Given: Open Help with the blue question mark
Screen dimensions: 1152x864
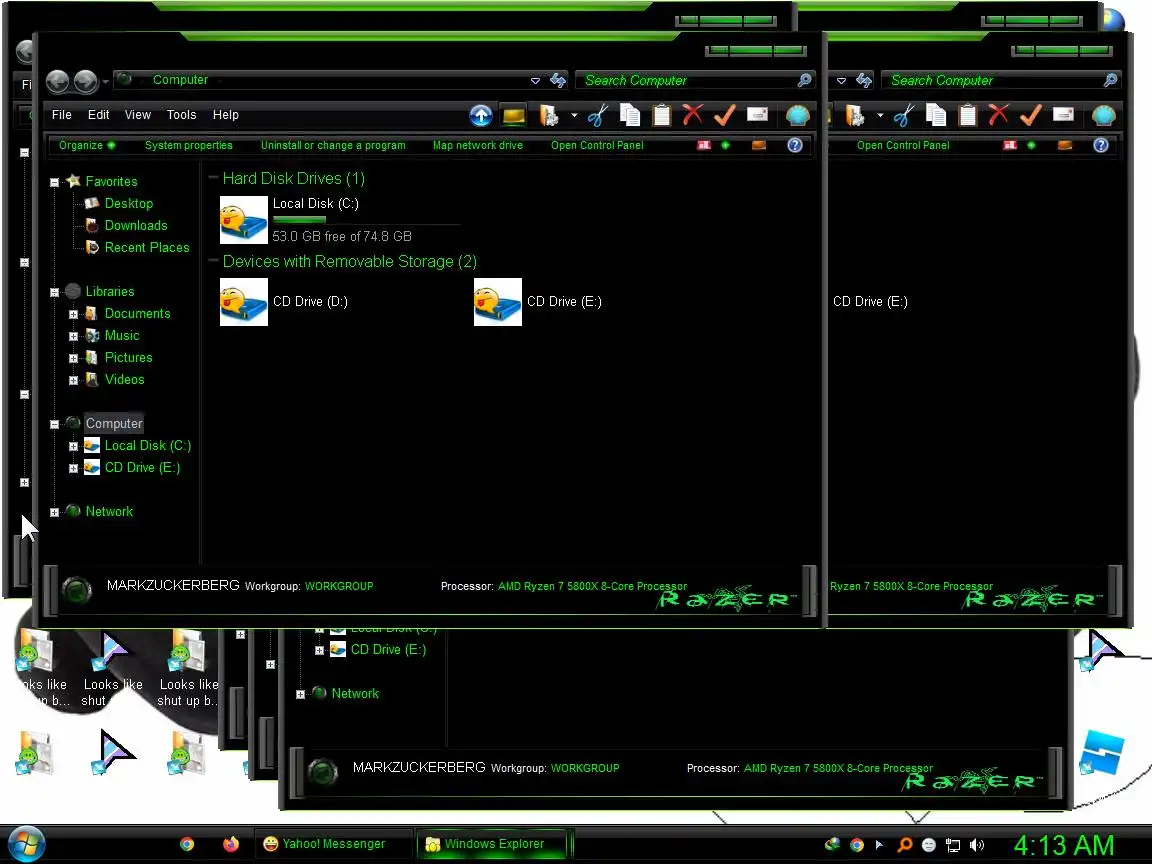Looking at the screenshot, I should click(x=795, y=145).
